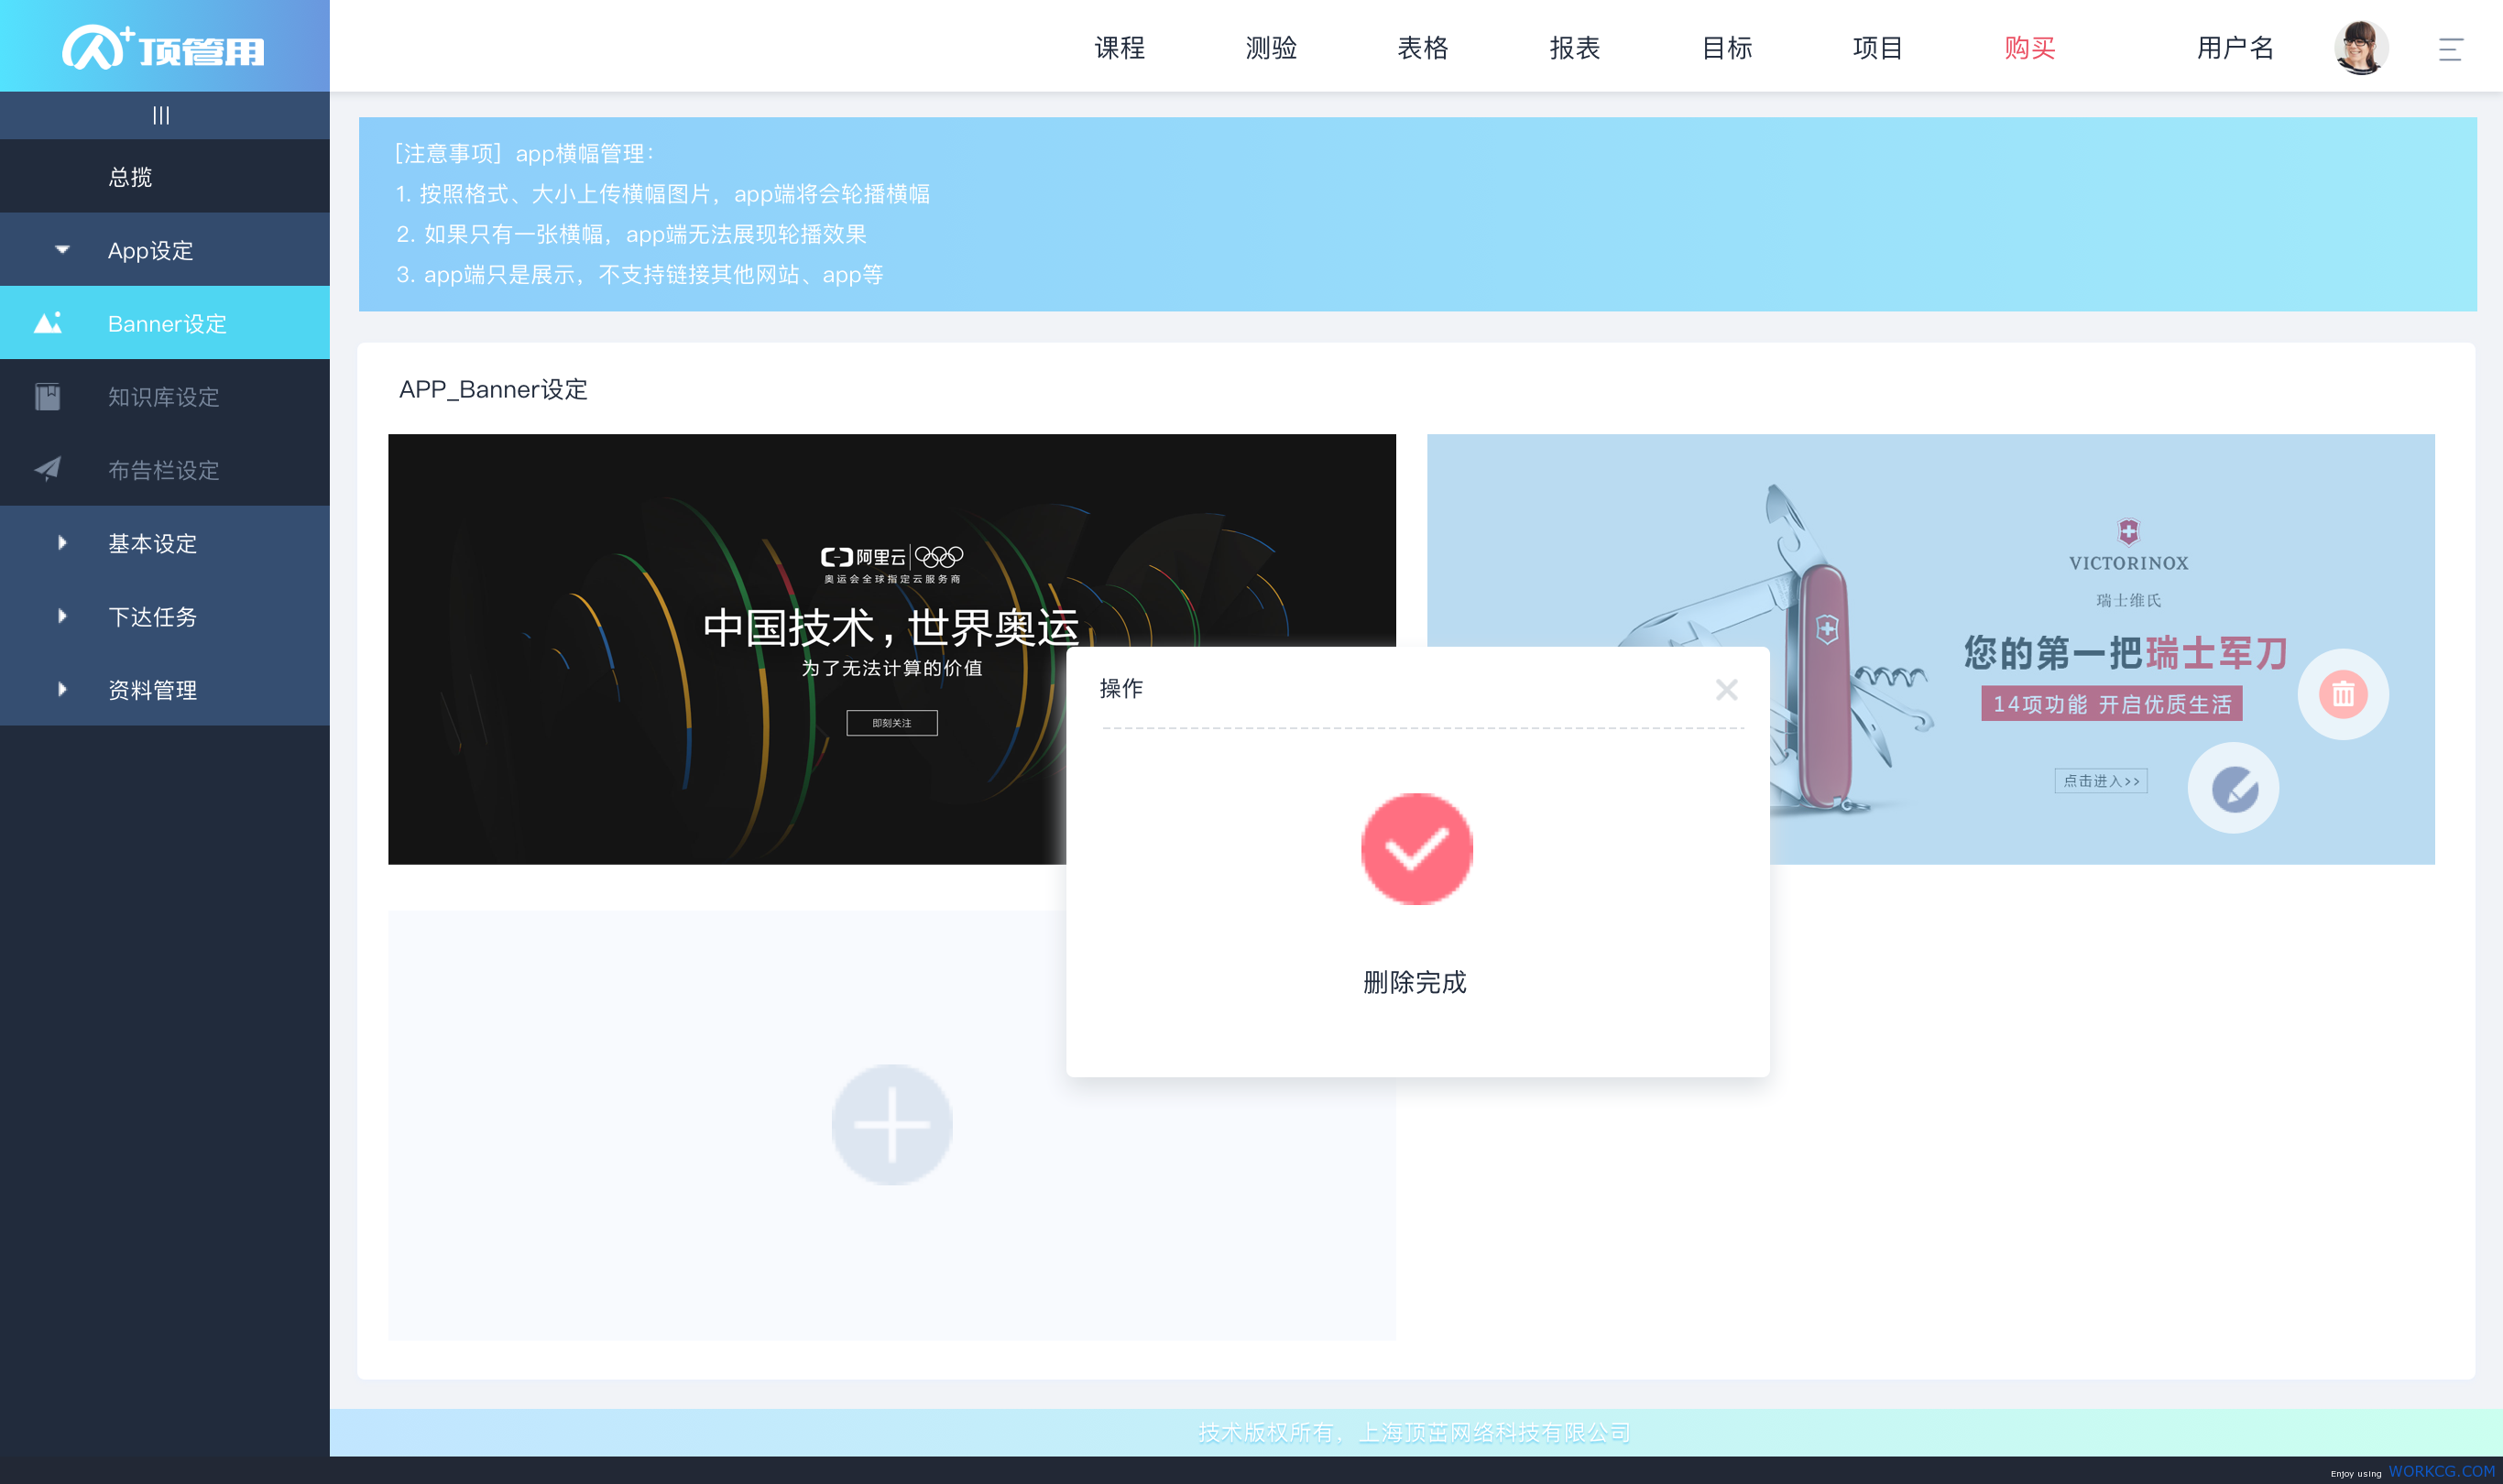The image size is (2503, 1484).
Task: Delete the Victorinox banner via trash icon
Action: [2343, 694]
